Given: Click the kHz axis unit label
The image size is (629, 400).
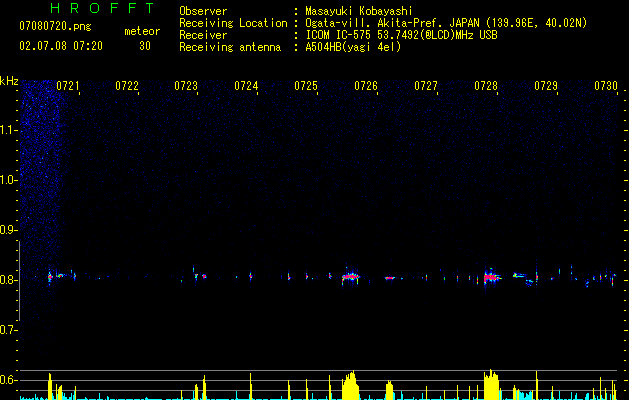Looking at the screenshot, I should 9,81.
